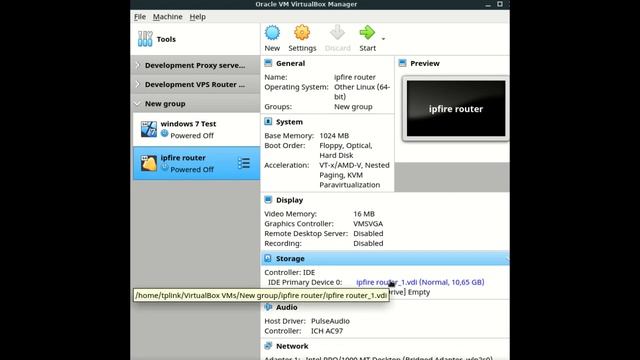Click the System section chip icon

click(x=268, y=121)
